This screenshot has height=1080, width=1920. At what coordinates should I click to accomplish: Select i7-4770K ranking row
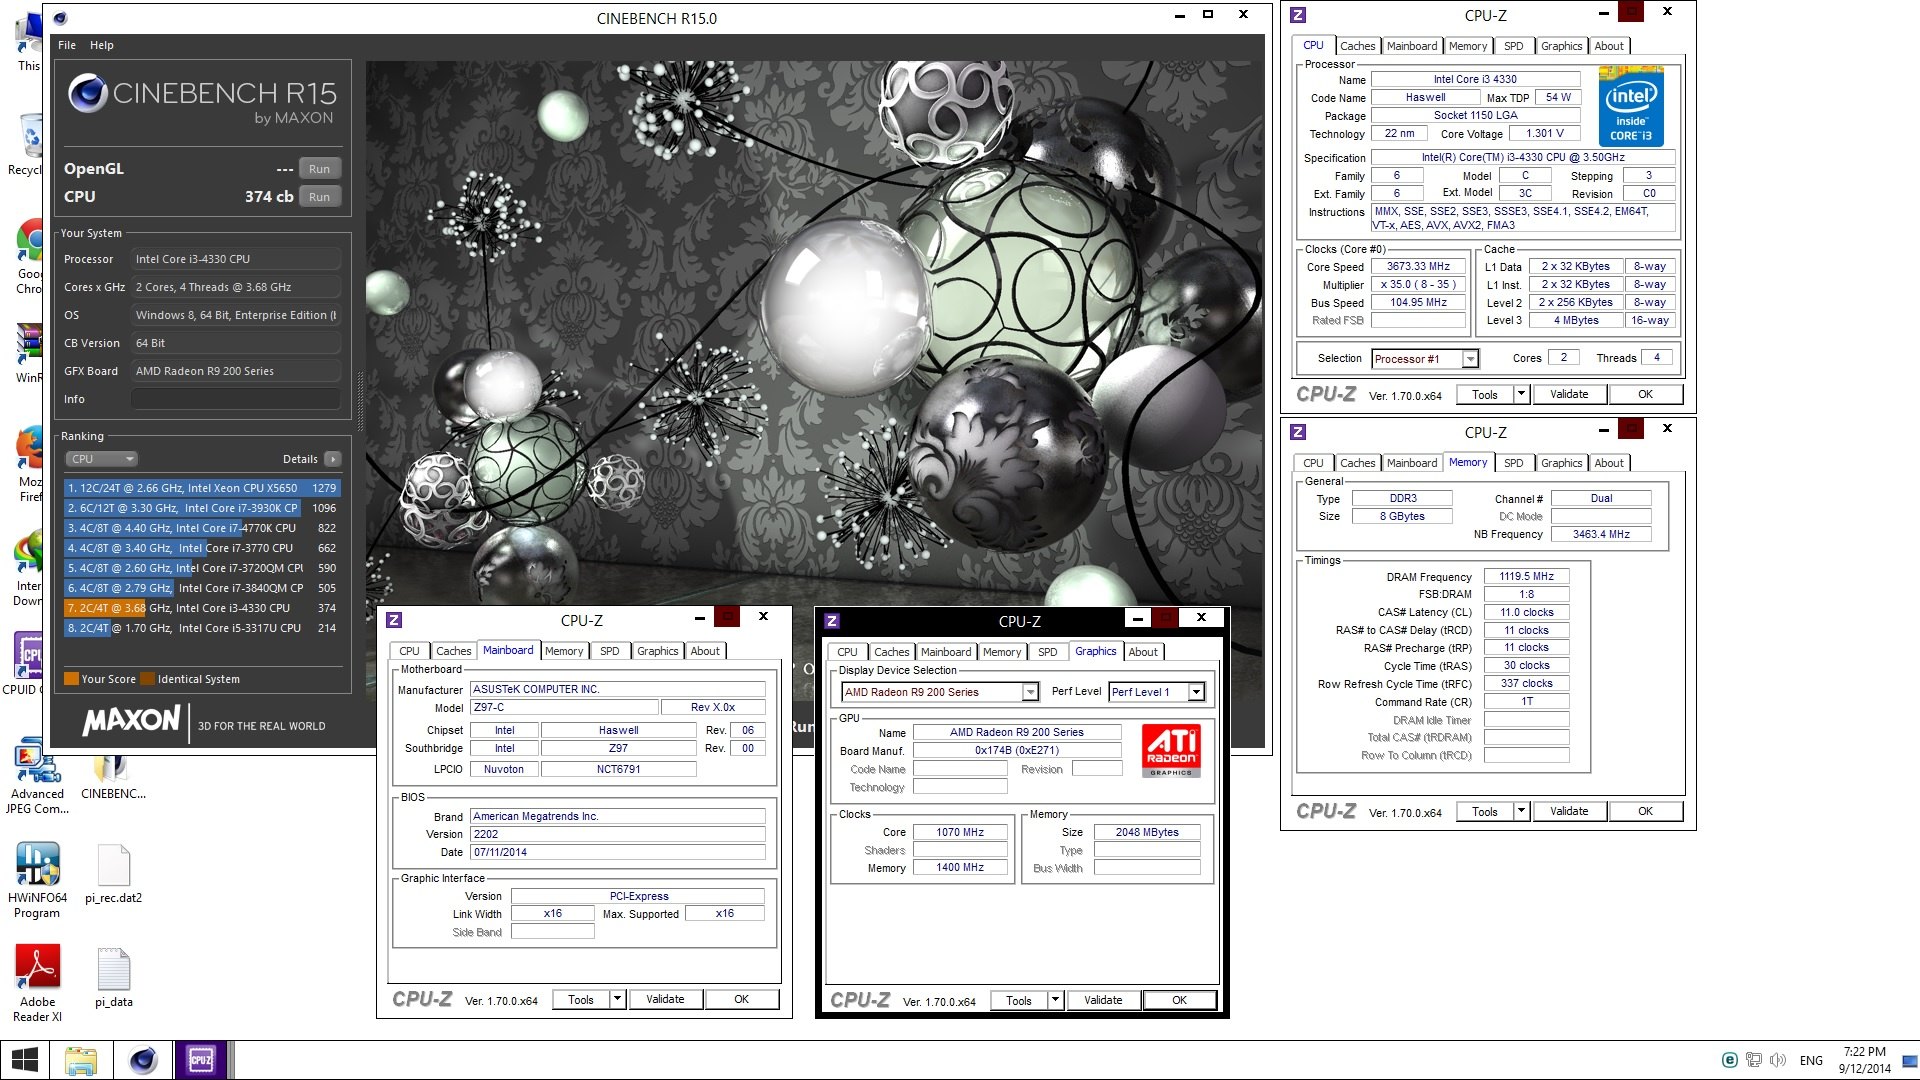[x=202, y=528]
